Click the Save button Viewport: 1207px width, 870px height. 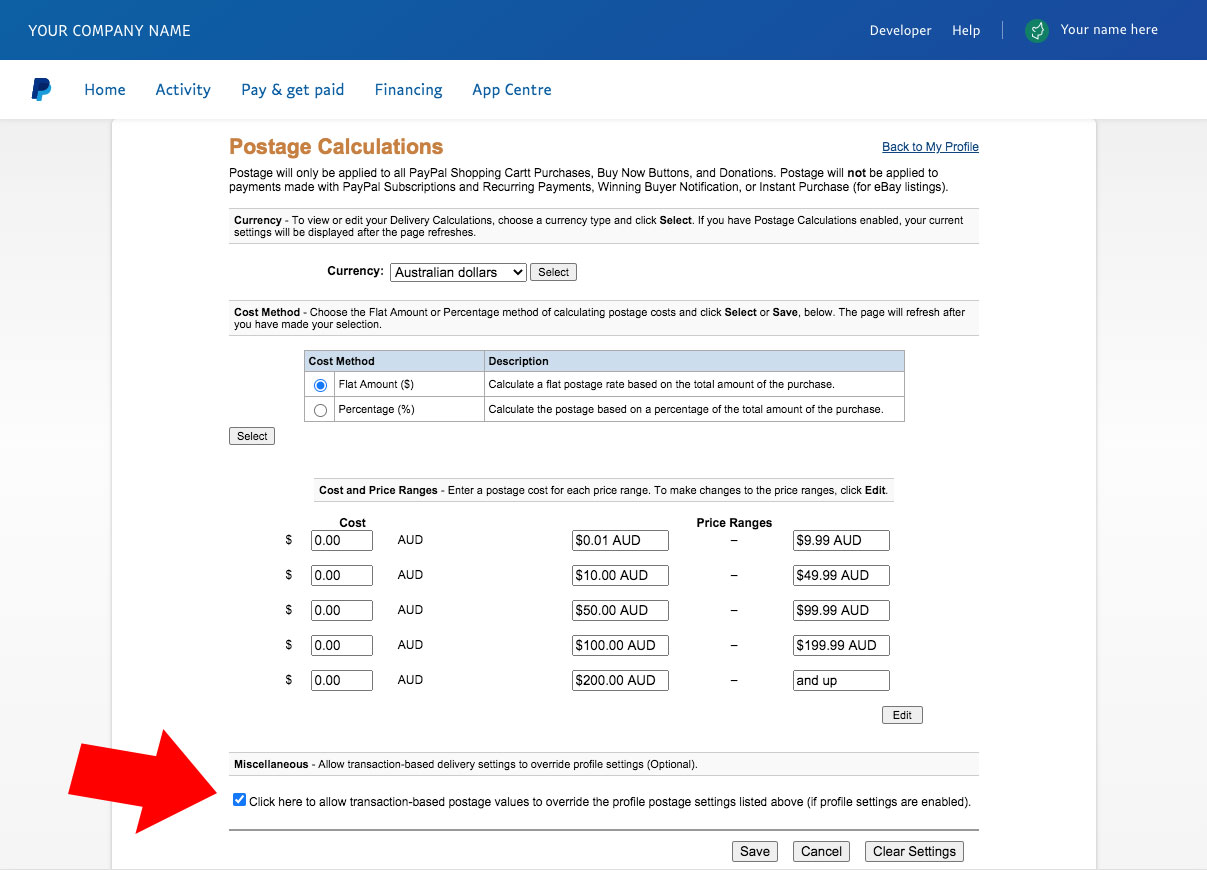pyautogui.click(x=755, y=851)
